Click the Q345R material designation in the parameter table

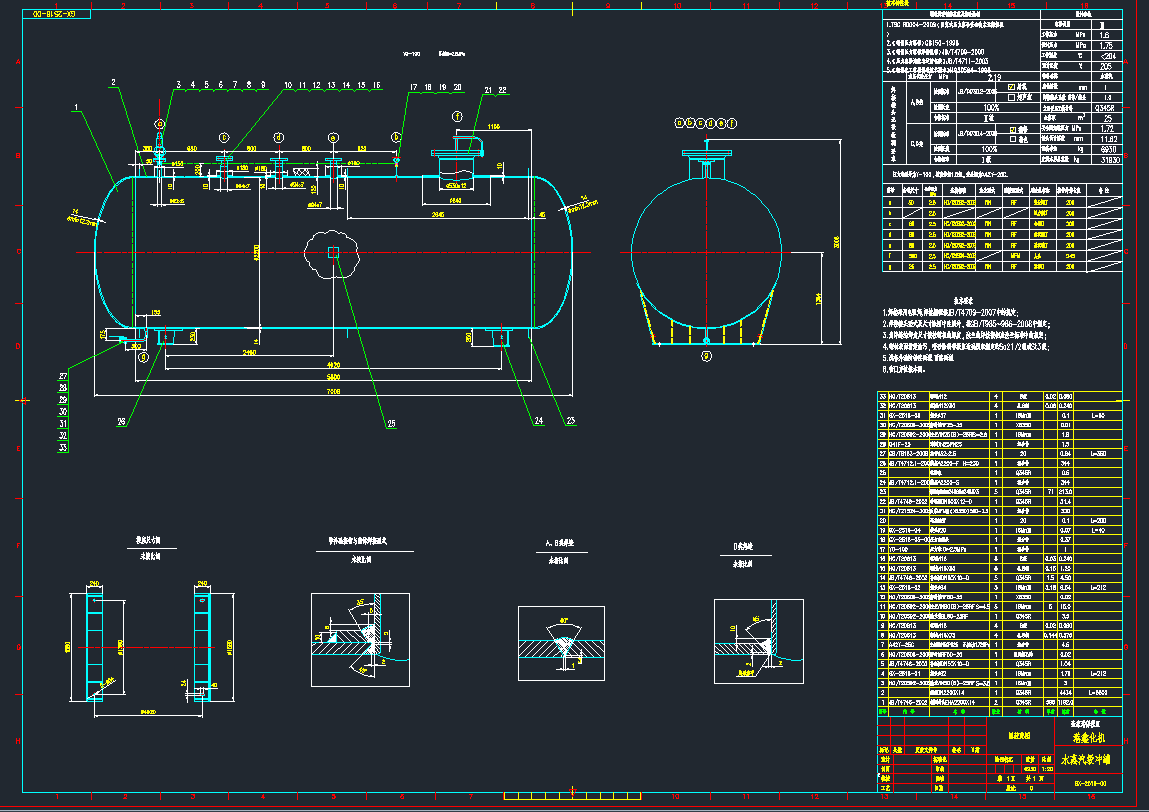(1107, 107)
